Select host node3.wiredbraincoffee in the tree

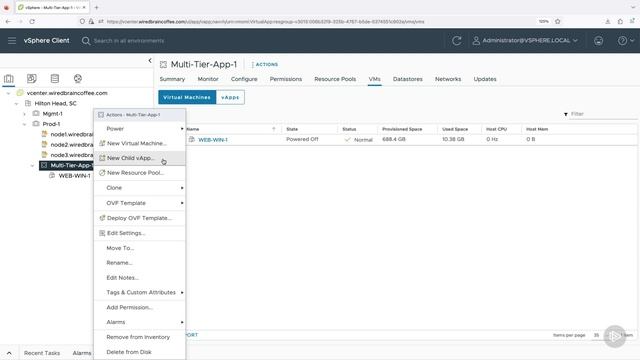[x=71, y=155]
